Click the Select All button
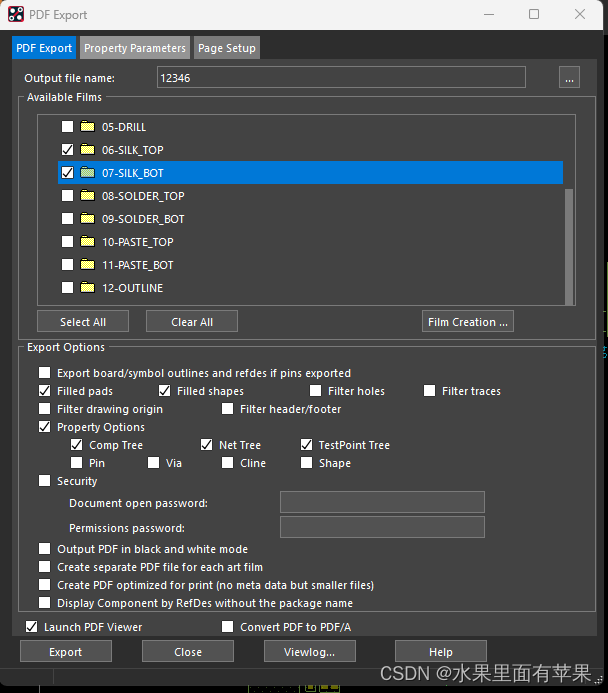Image resolution: width=608 pixels, height=693 pixels. click(83, 322)
